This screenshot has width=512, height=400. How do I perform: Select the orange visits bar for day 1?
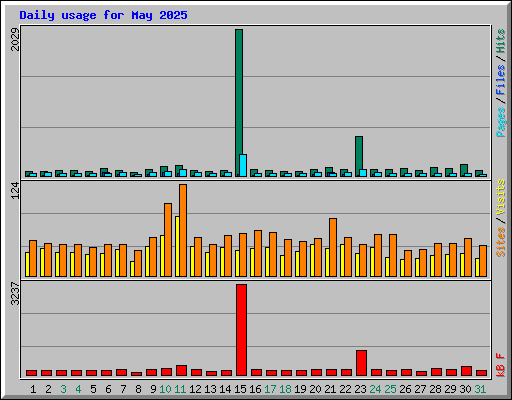(33, 258)
